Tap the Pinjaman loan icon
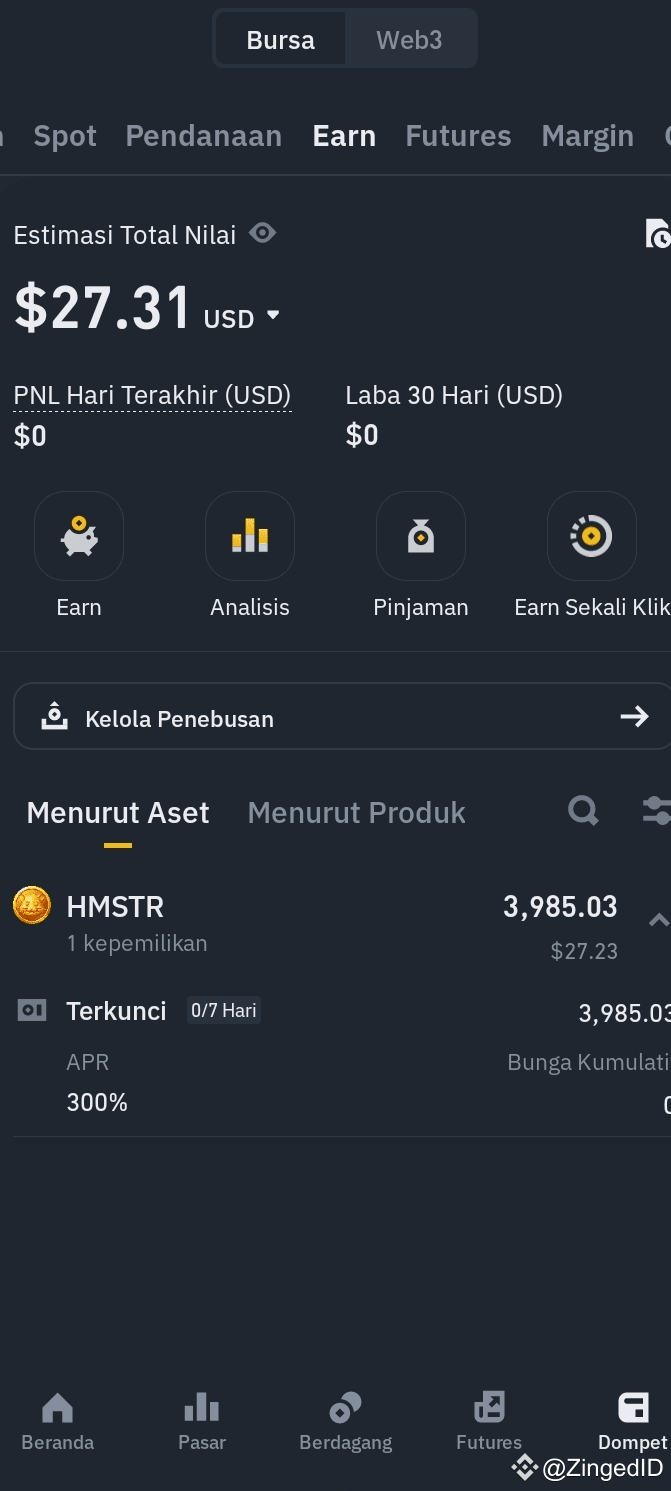Screen dimensions: 671x1491 coord(421,537)
